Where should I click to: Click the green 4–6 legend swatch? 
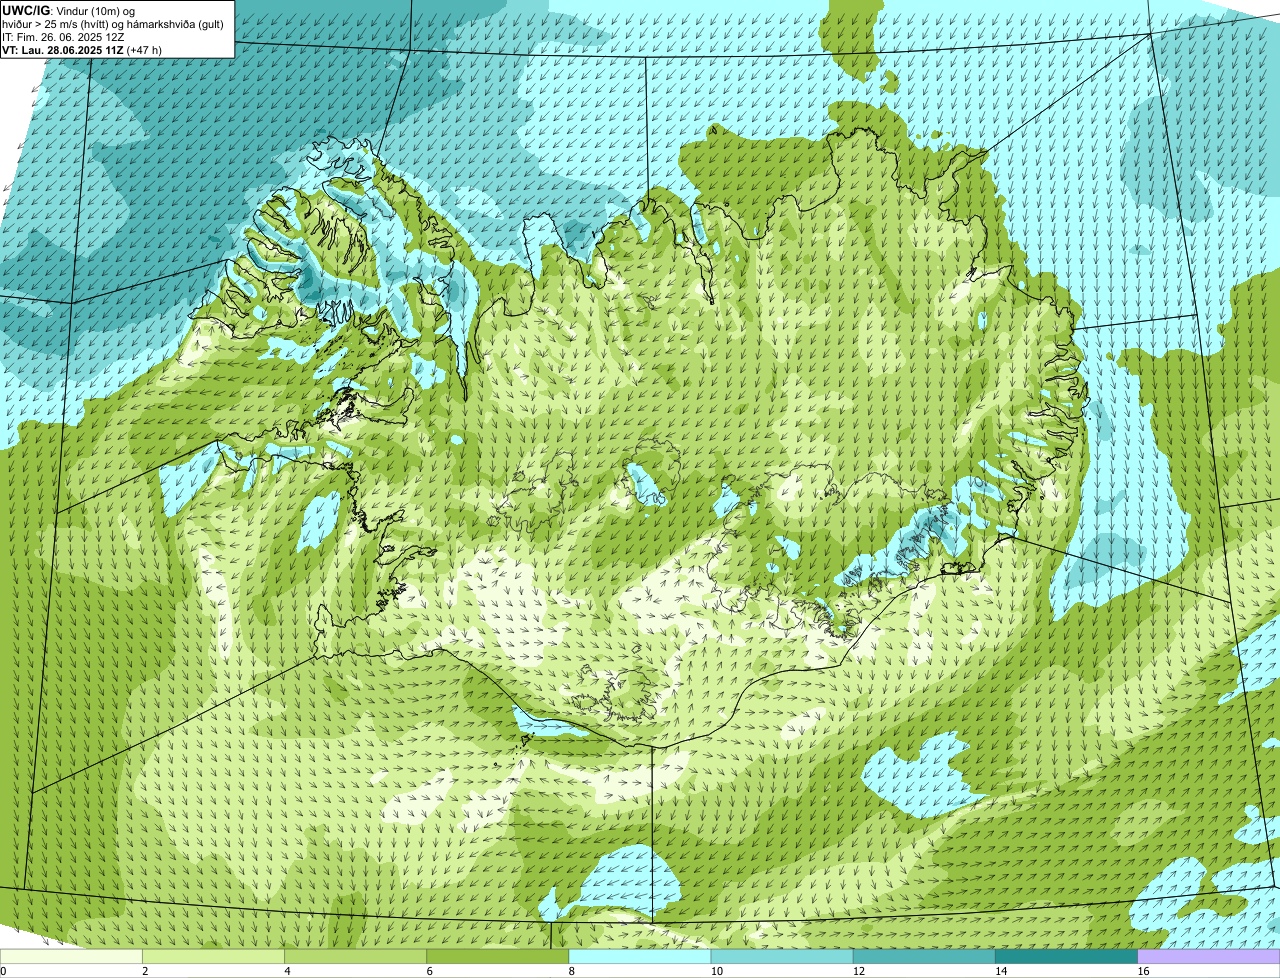[355, 956]
